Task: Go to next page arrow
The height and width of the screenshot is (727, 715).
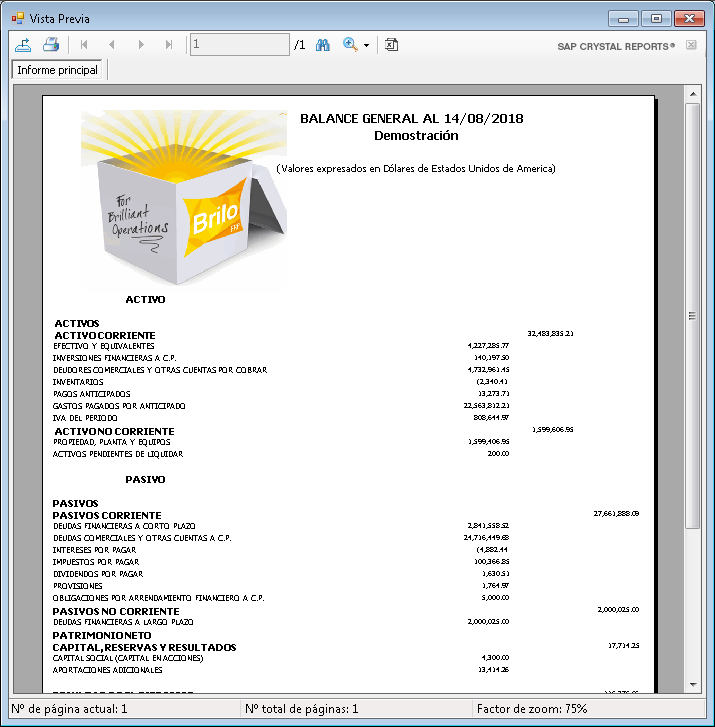Action: click(141, 45)
